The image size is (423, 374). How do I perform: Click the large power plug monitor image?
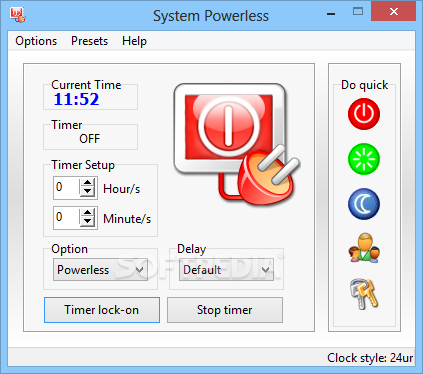[237, 144]
